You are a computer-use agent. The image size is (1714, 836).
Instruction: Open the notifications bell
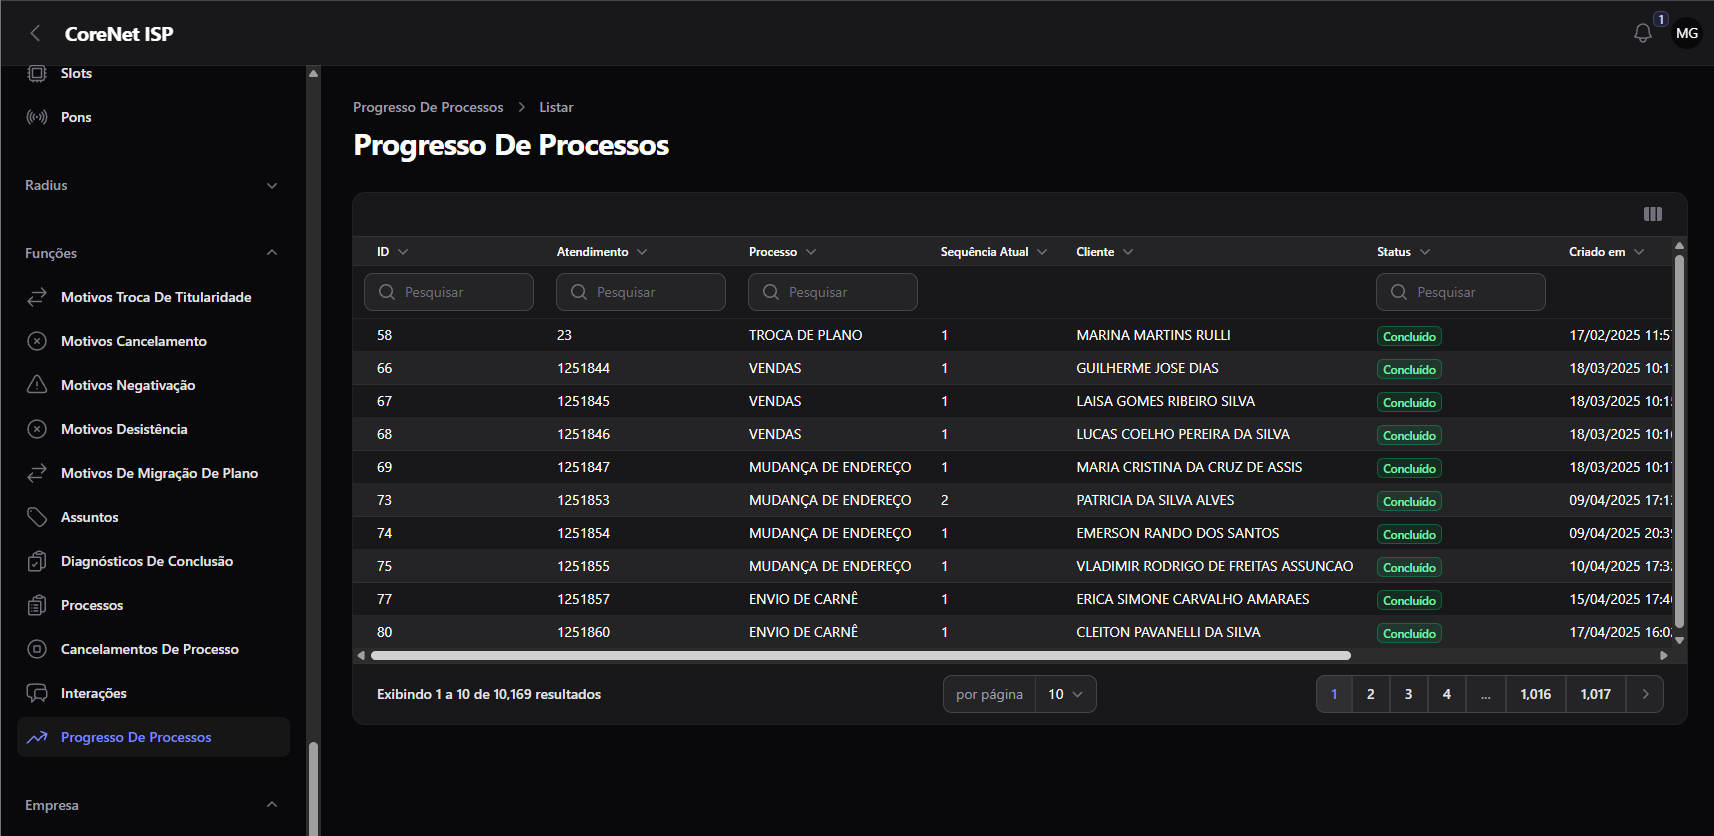[x=1642, y=33]
